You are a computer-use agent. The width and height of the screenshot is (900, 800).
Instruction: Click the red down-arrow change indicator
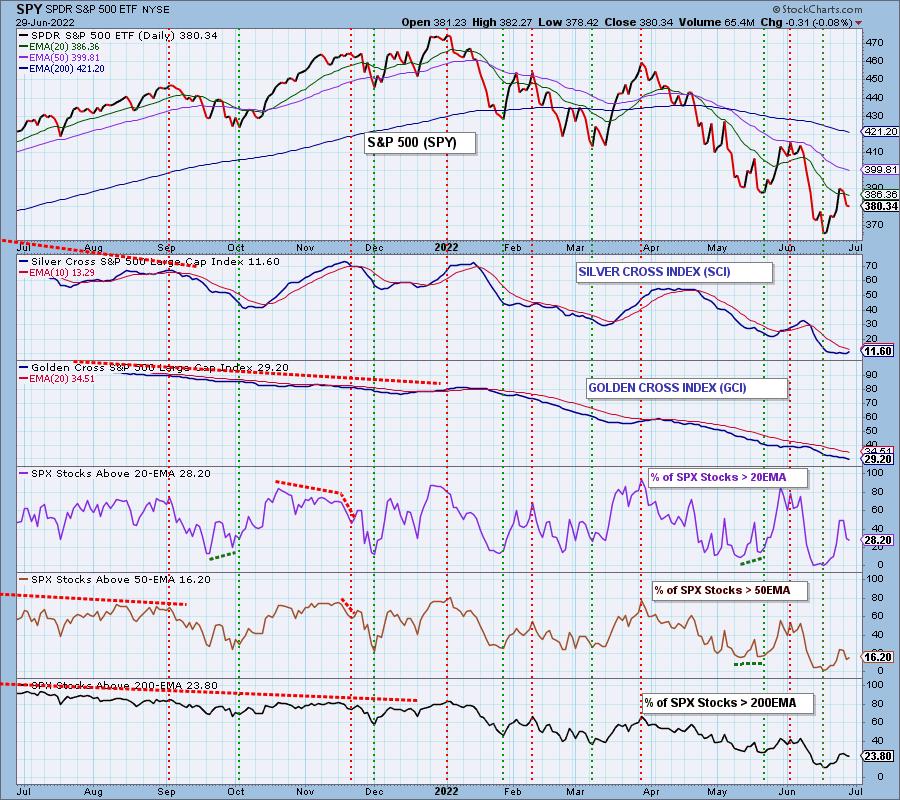click(858, 23)
